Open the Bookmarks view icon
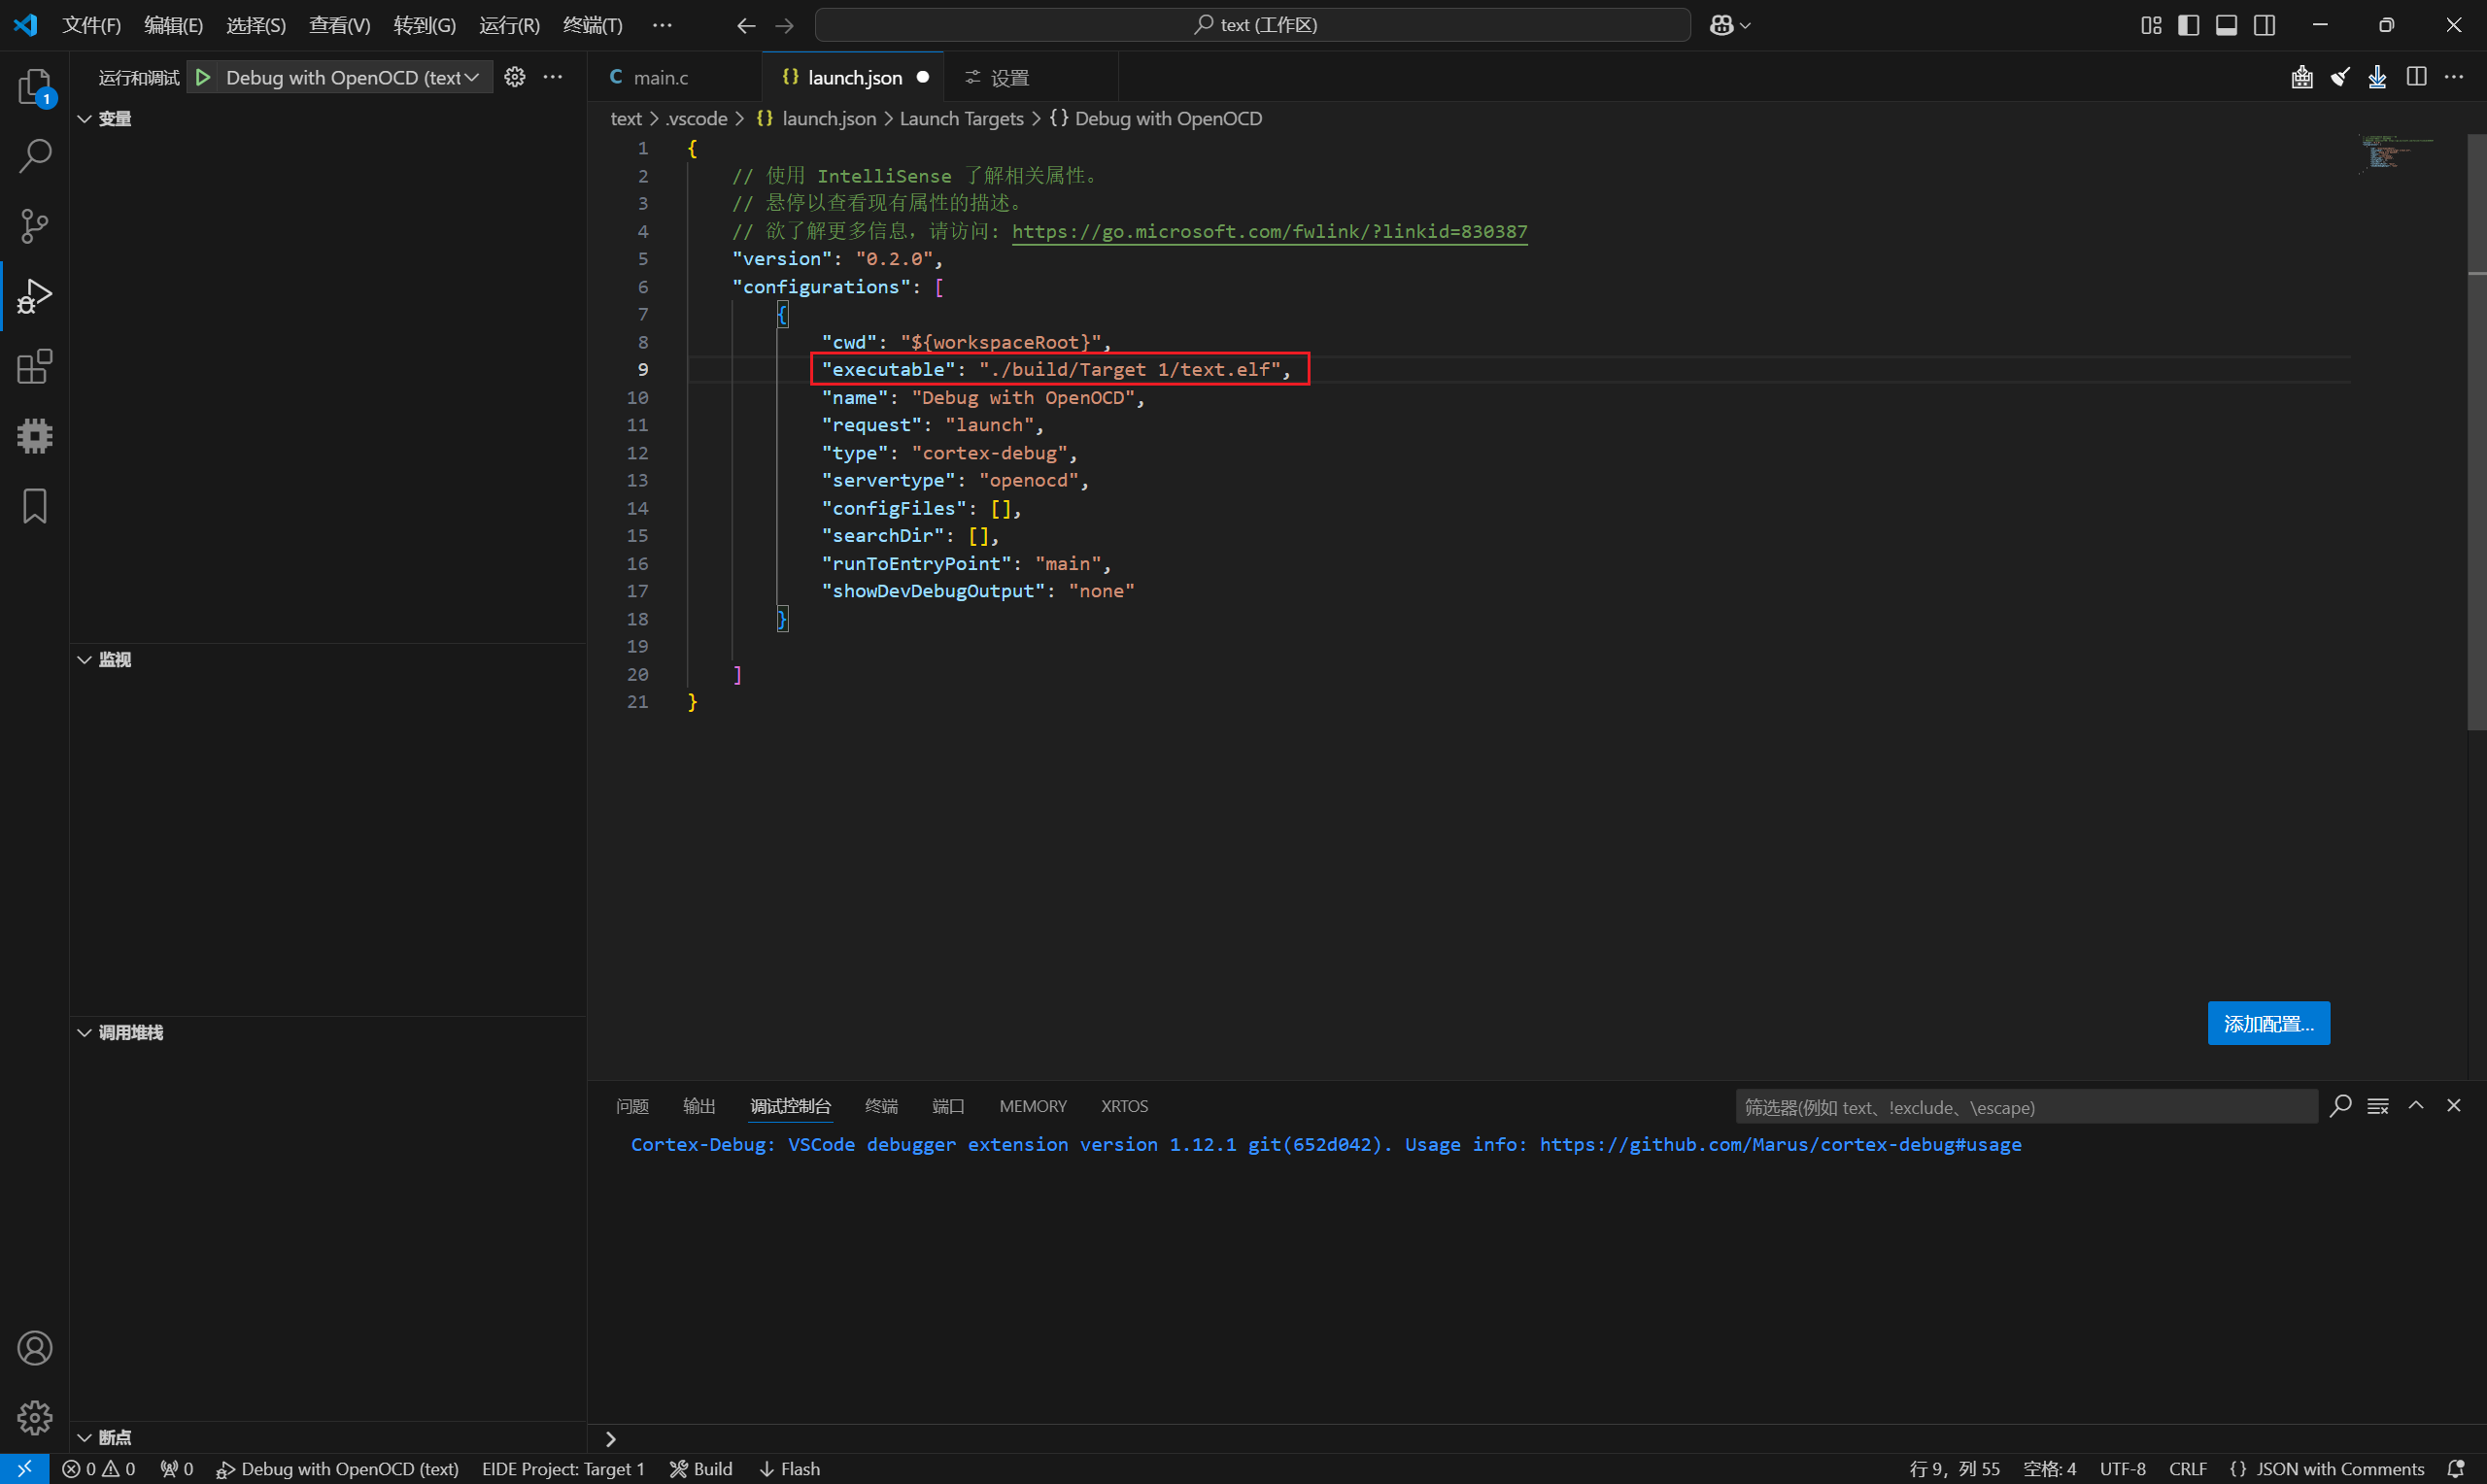The height and width of the screenshot is (1484, 2487). (x=34, y=506)
